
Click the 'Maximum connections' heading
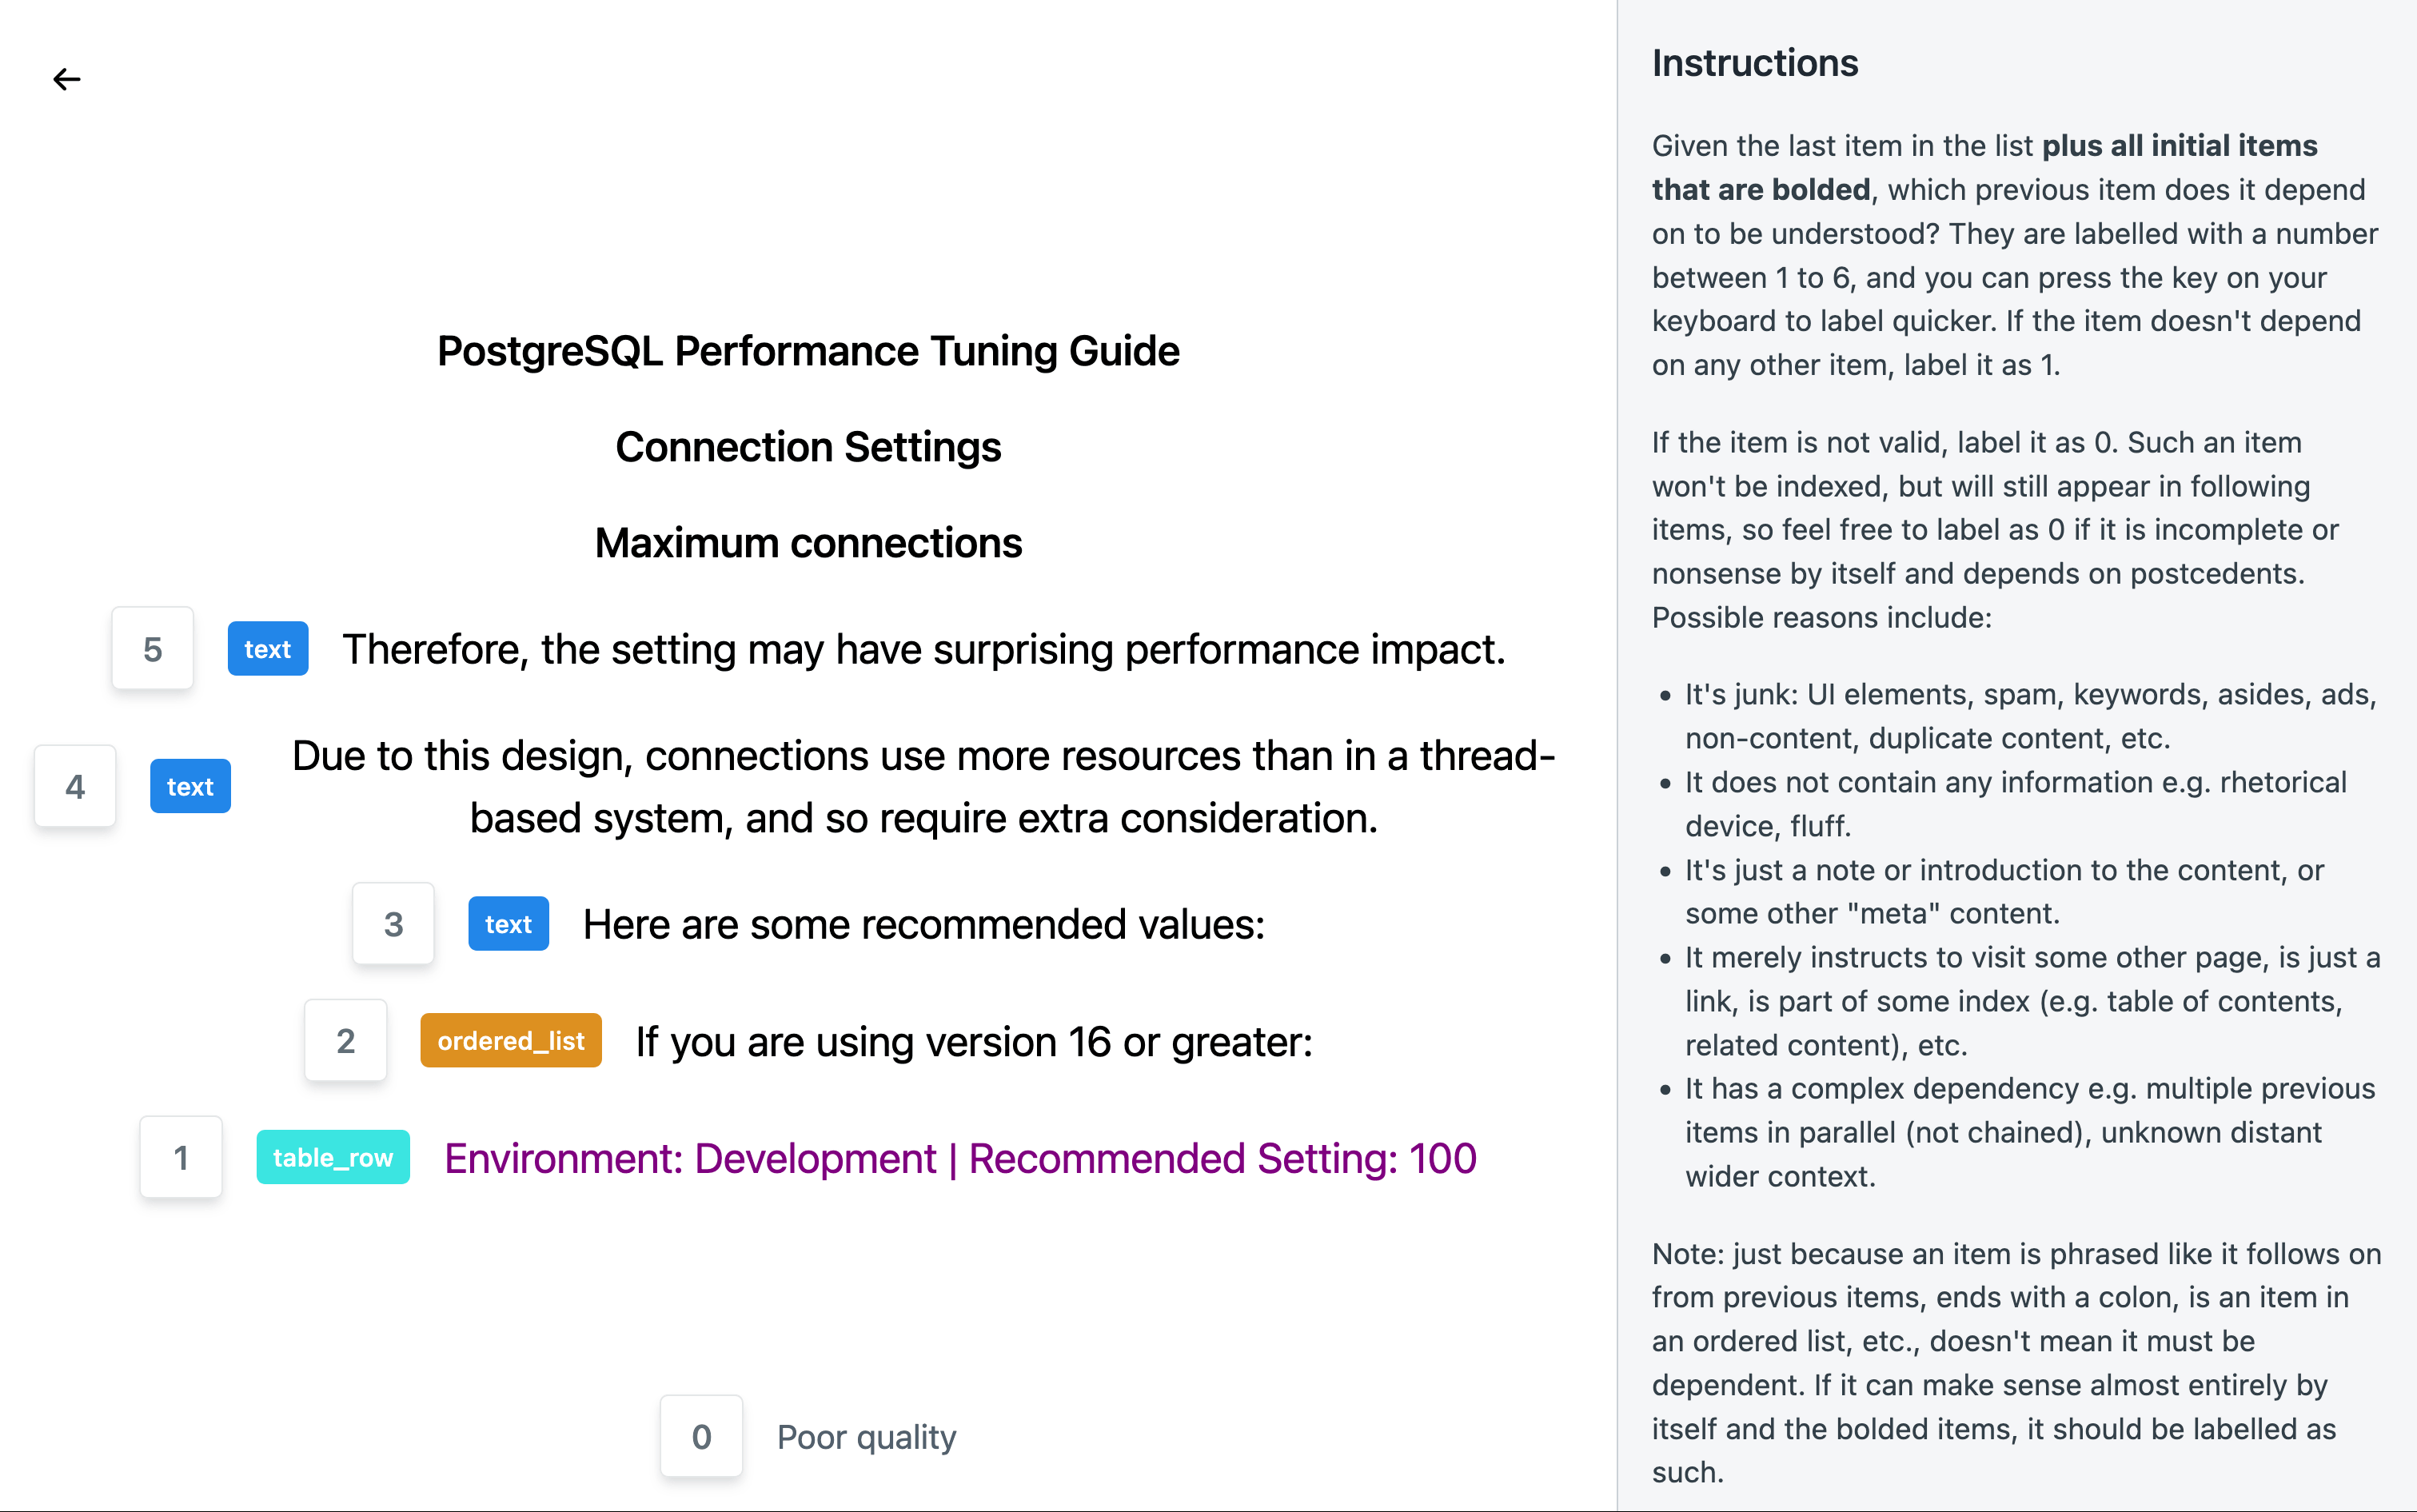pyautogui.click(x=808, y=543)
